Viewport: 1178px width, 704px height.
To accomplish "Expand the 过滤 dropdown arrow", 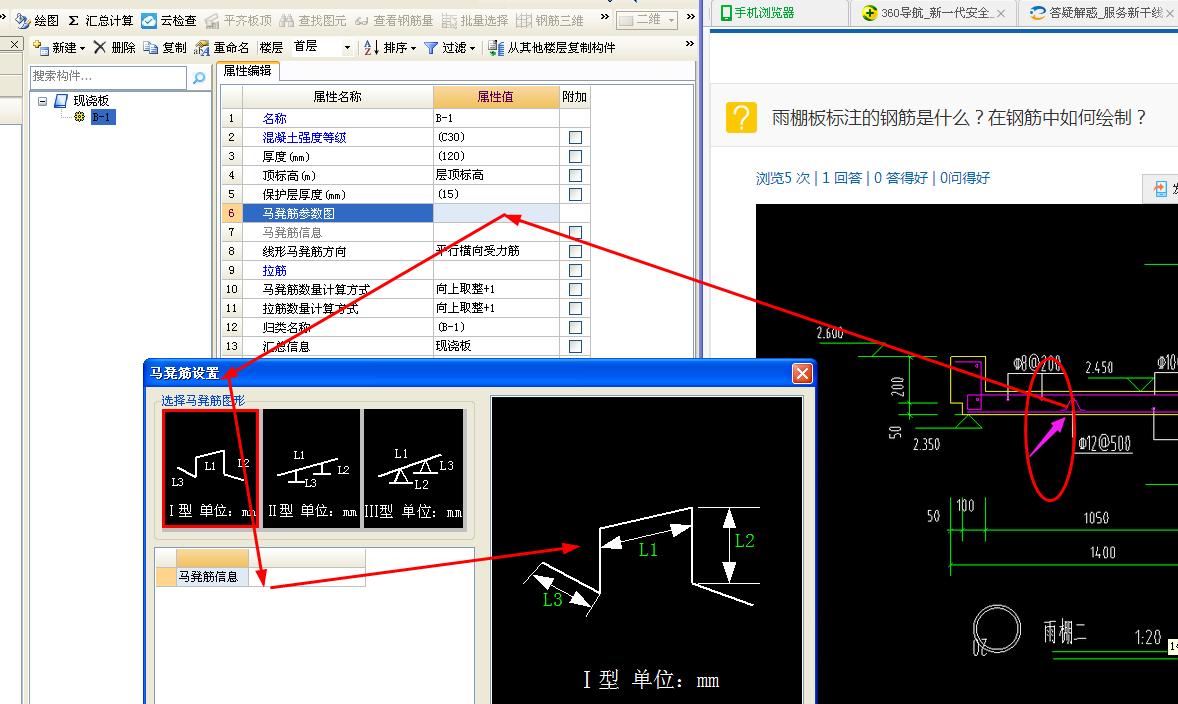I will [x=473, y=48].
